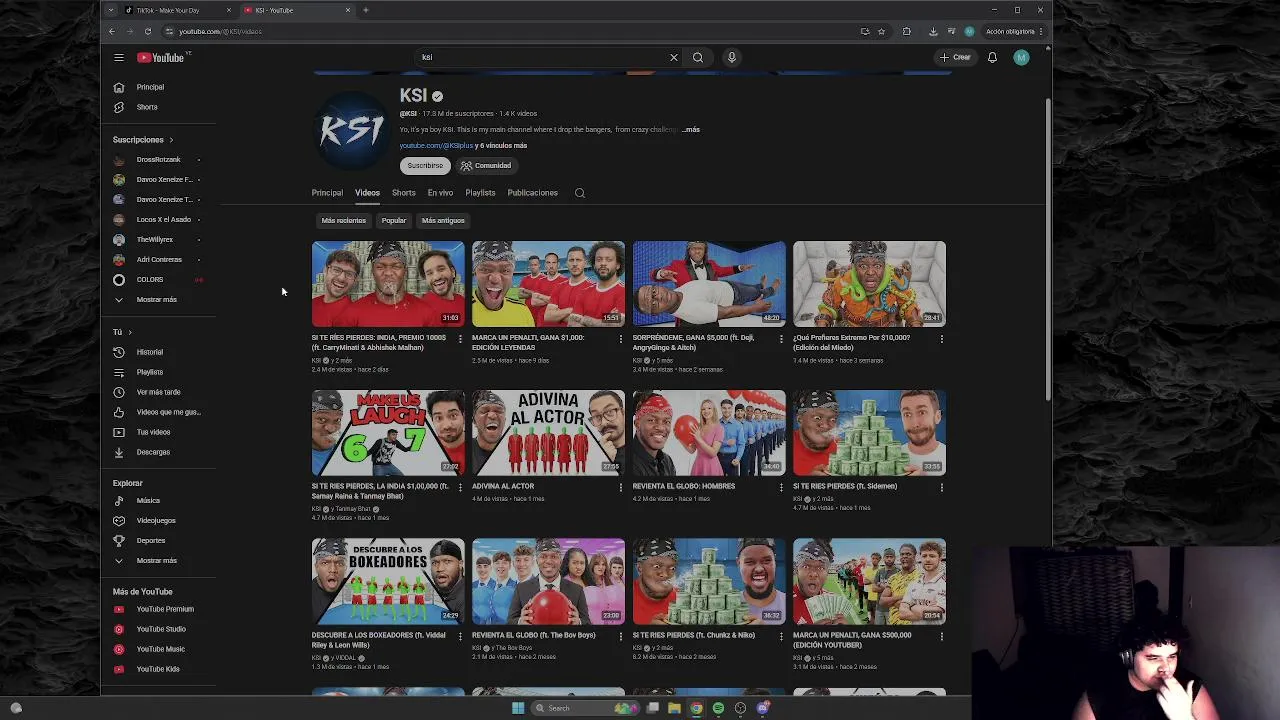Viewport: 1280px width, 720px height.
Task: Switch to the channel Shorts tab
Action: tap(403, 193)
